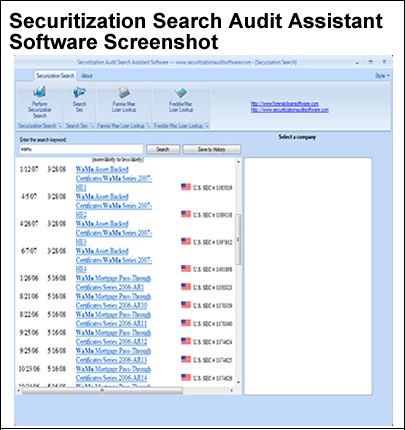
Task: Expand the Freddie Mac Loan Lookup group launcher
Action: (x=207, y=126)
